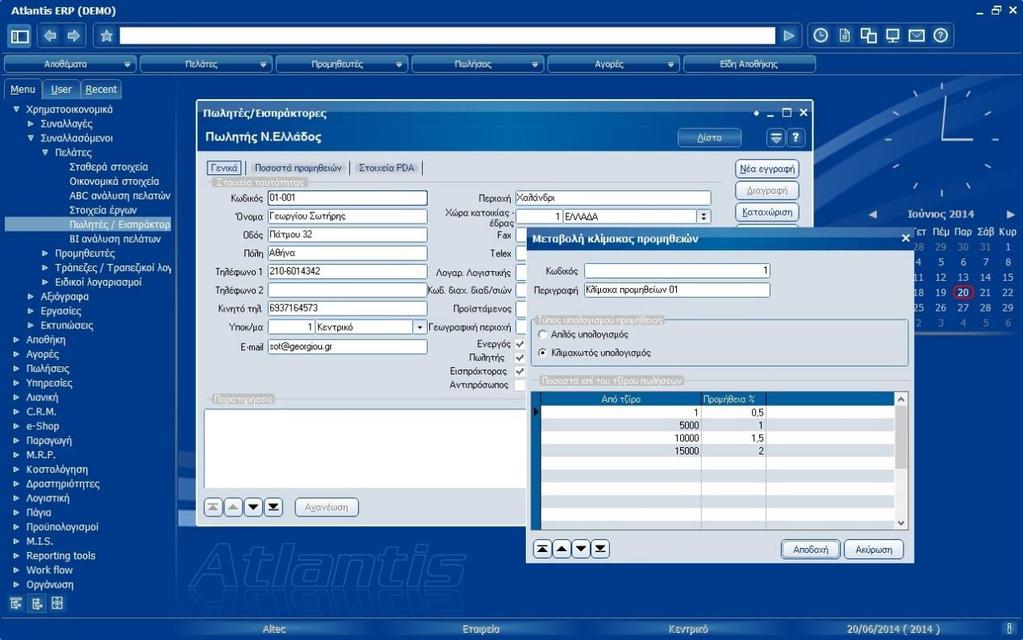Toggle the Εισπράκτορας checkbox
Viewport: 1023px width, 640px height.
[519, 371]
